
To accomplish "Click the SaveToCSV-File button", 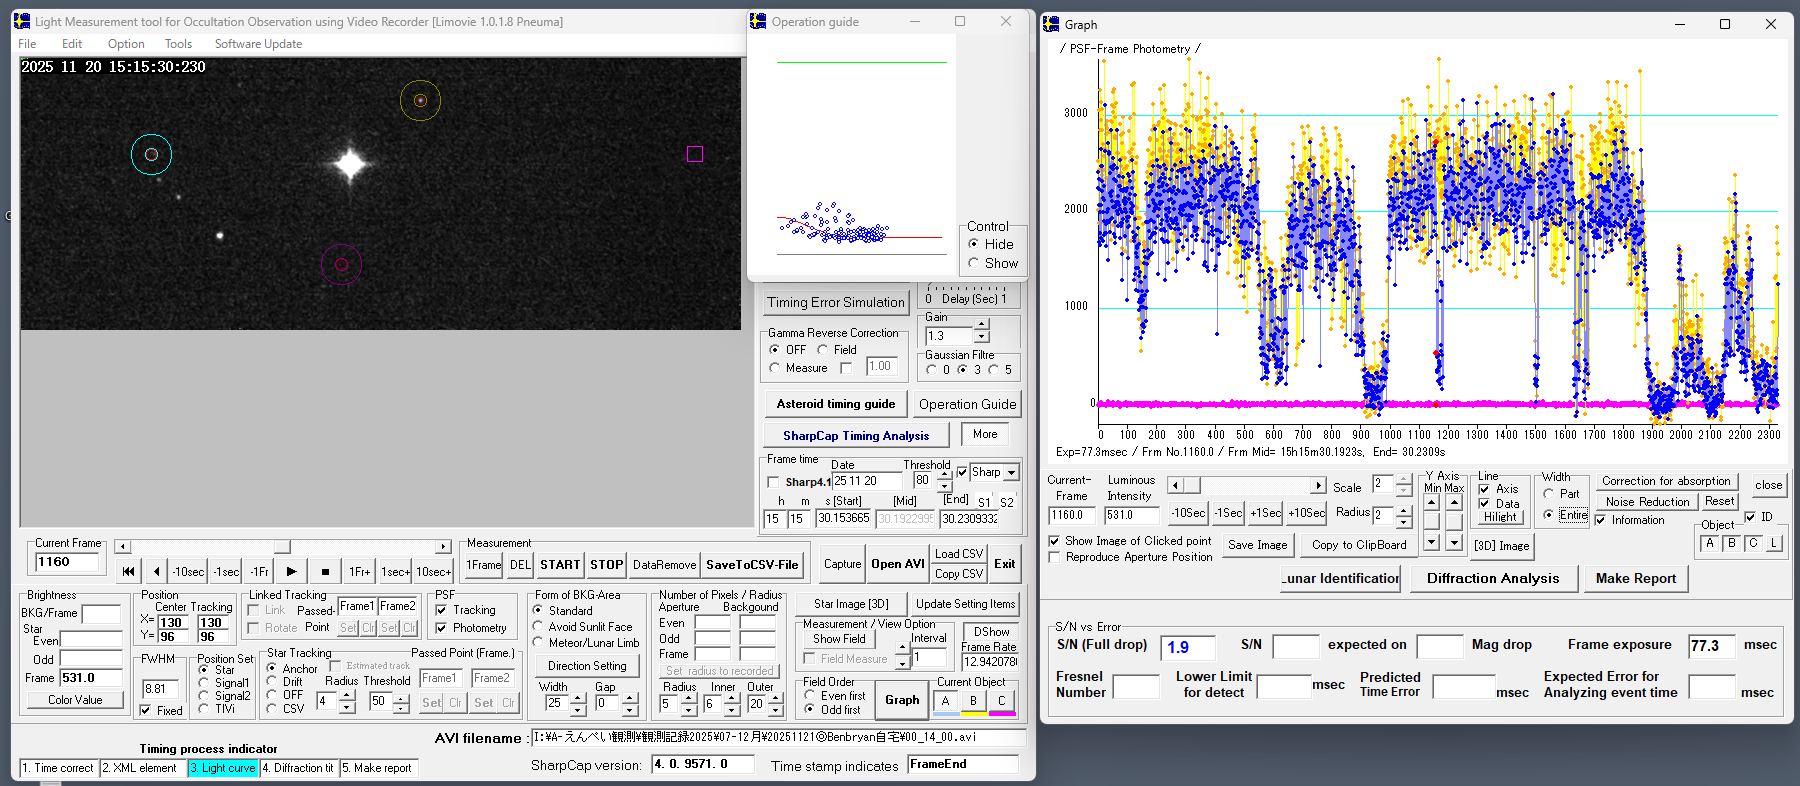I will click(x=752, y=565).
